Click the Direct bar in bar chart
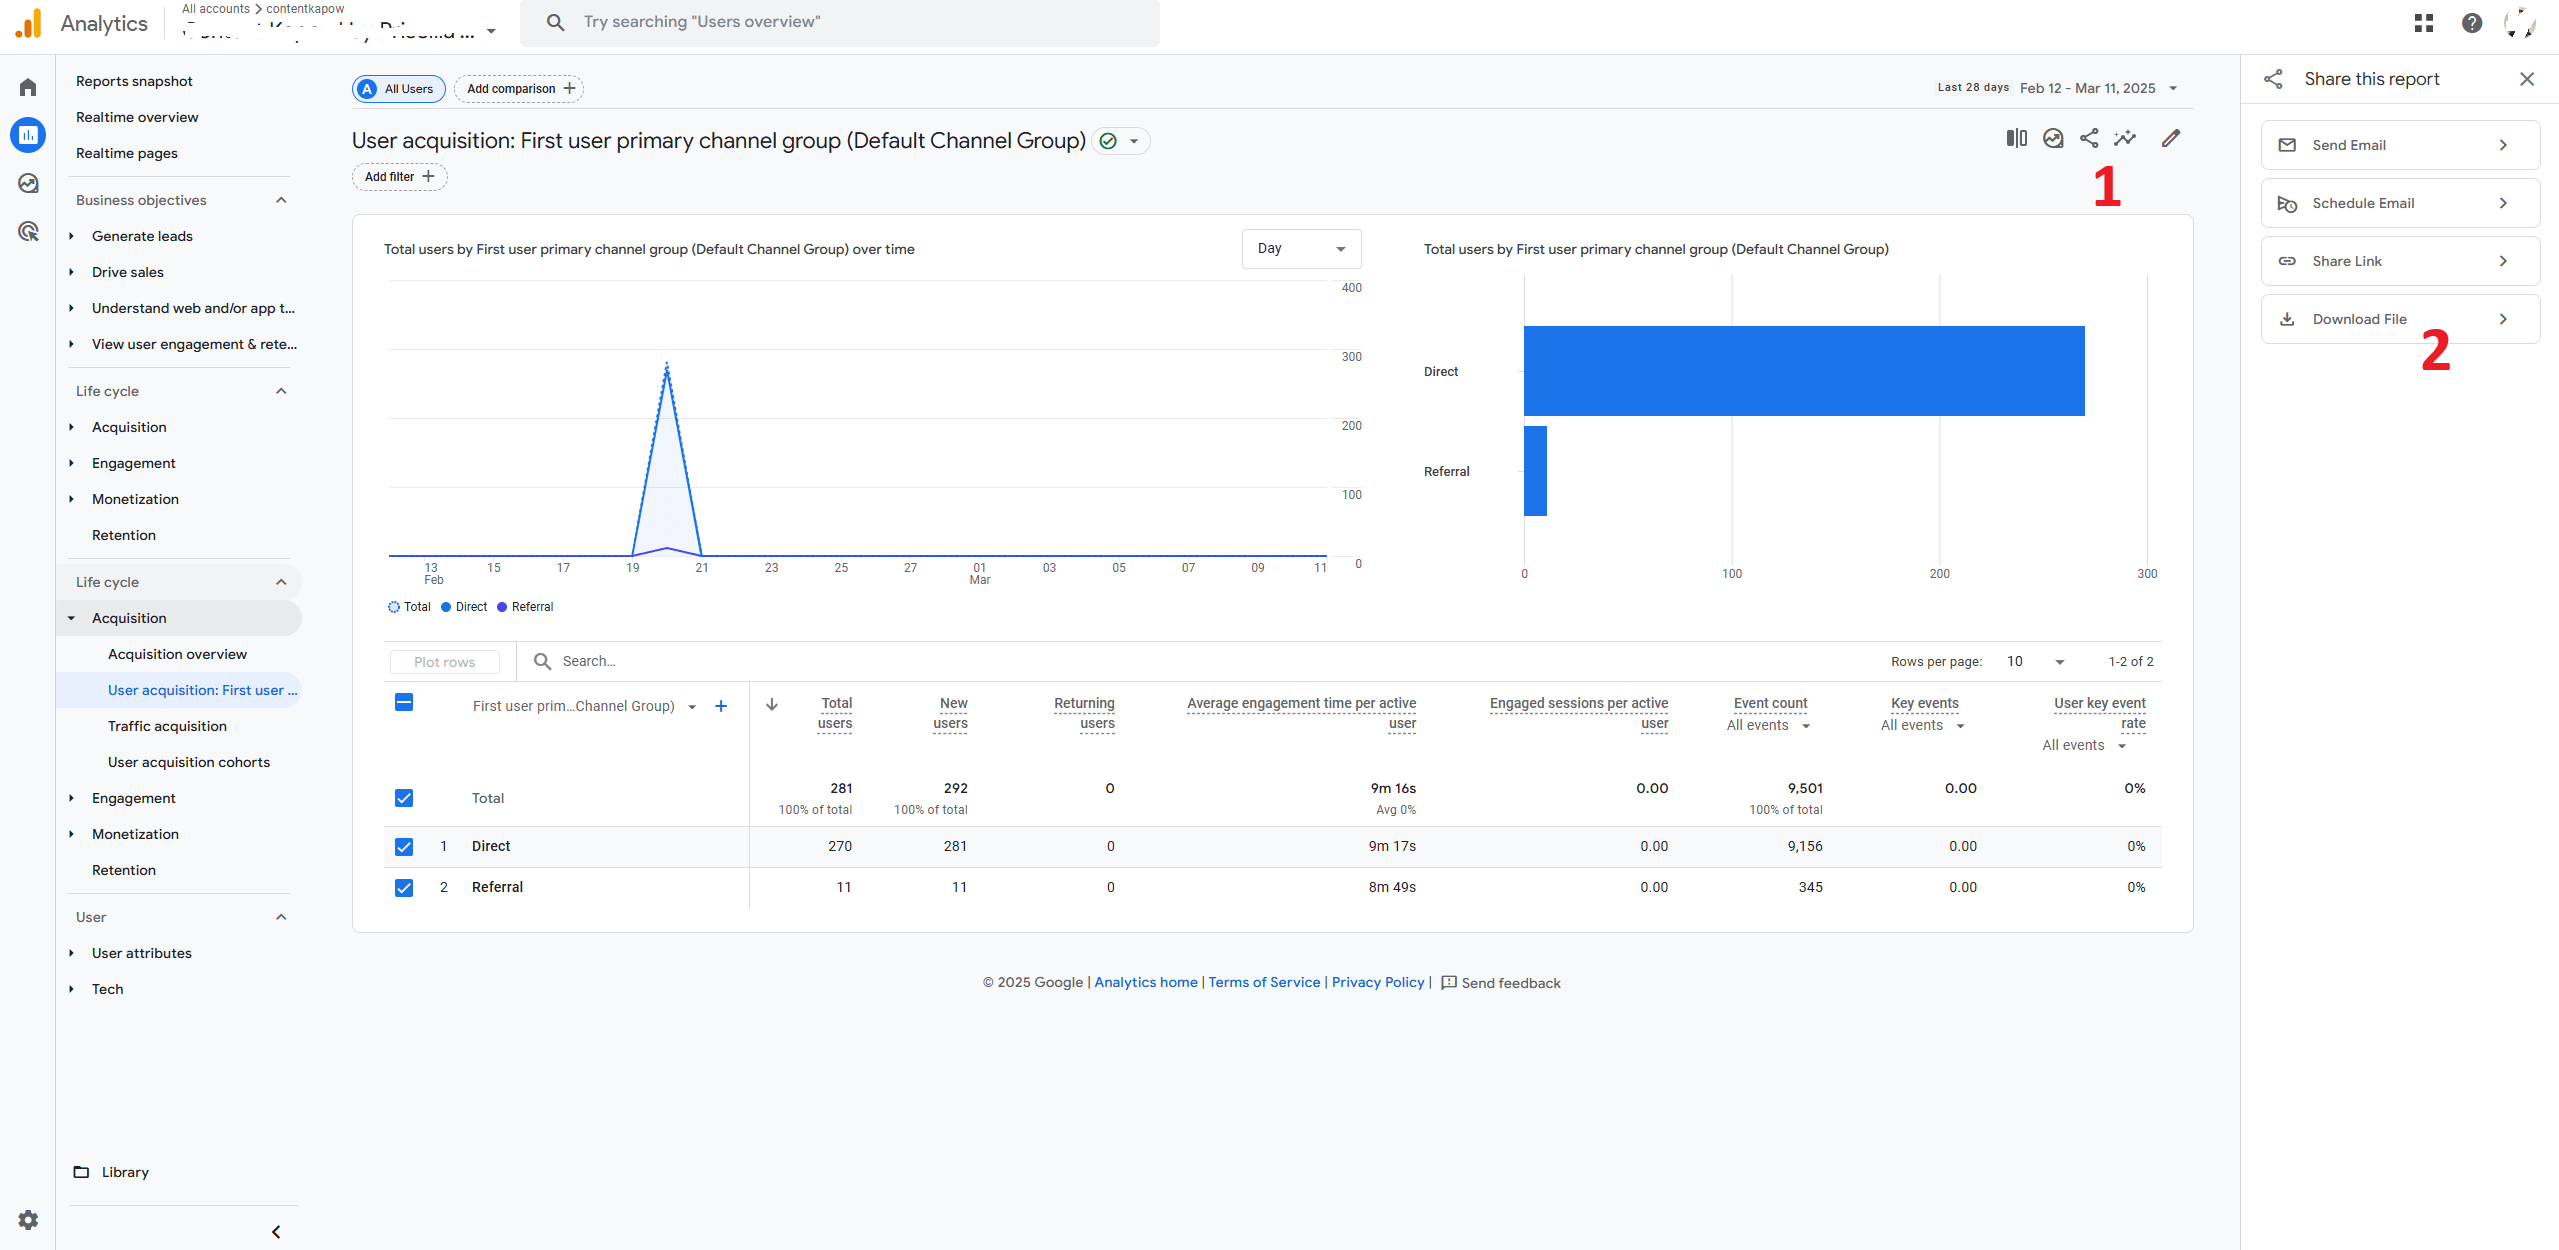The height and width of the screenshot is (1250, 2559). coord(1804,371)
